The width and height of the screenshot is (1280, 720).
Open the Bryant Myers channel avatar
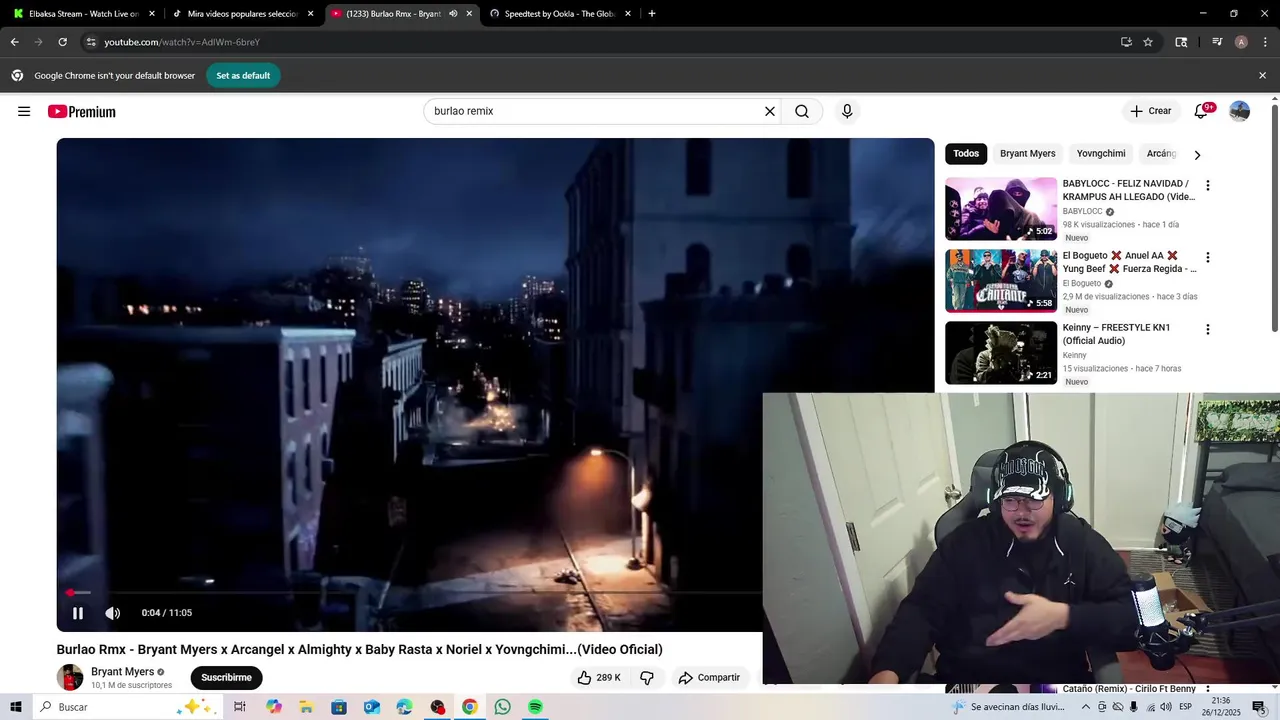pos(70,677)
